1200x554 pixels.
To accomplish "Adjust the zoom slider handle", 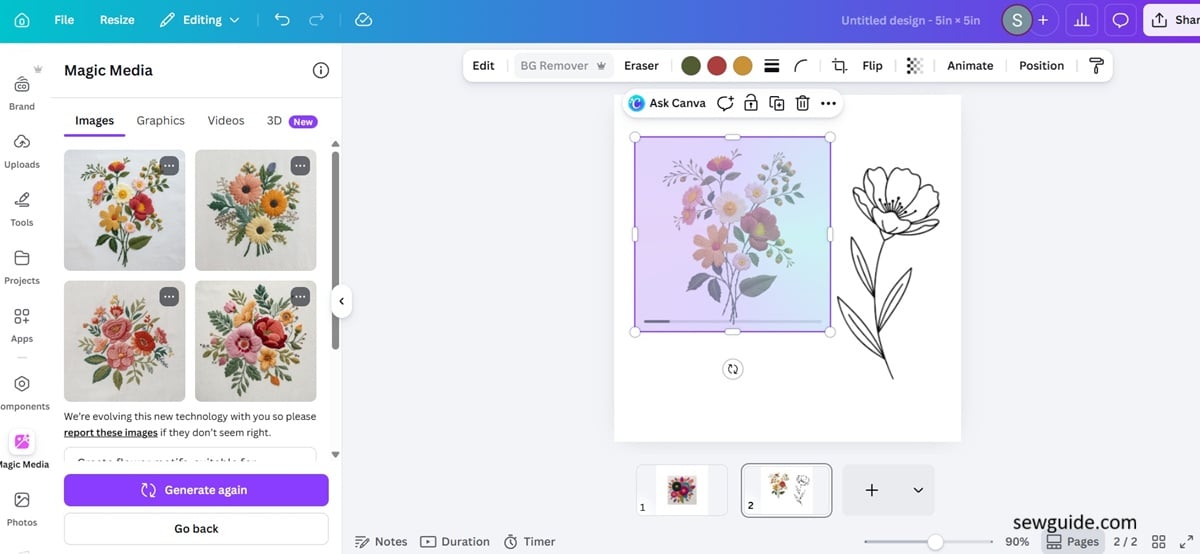I will [935, 541].
